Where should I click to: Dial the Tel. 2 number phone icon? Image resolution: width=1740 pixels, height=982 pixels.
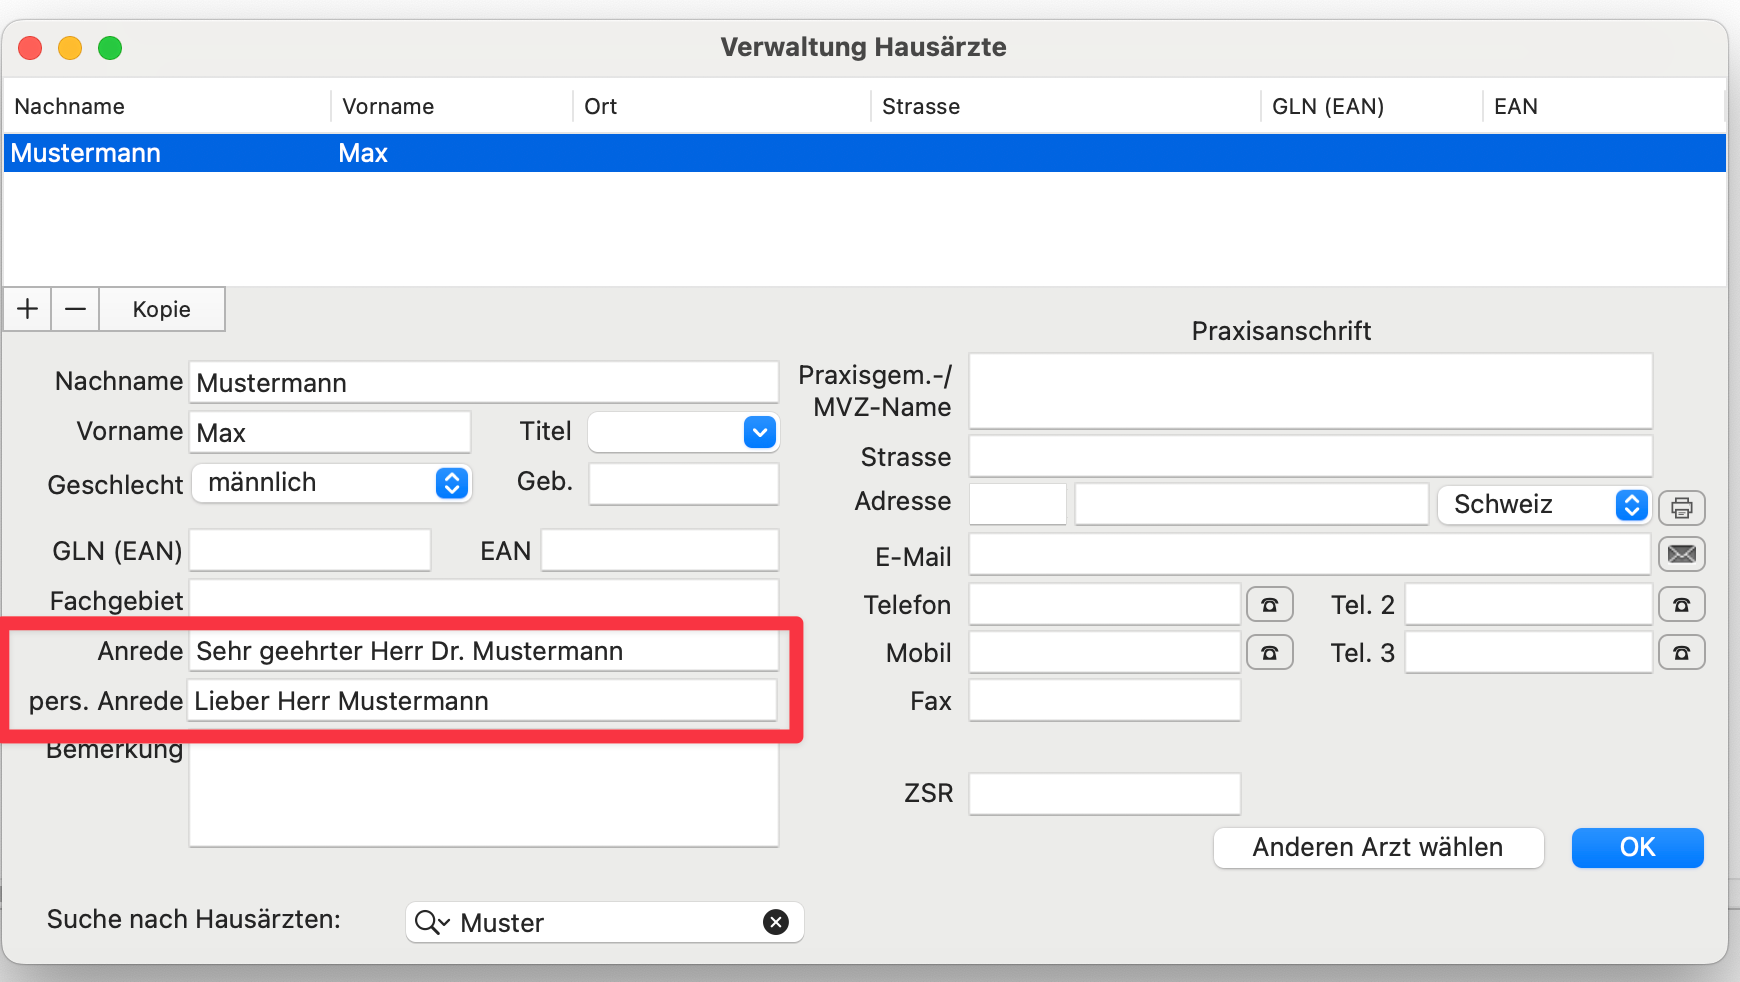pos(1682,604)
